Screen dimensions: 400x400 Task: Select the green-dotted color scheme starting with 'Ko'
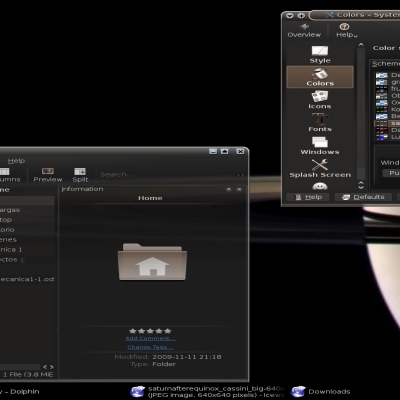(387, 109)
